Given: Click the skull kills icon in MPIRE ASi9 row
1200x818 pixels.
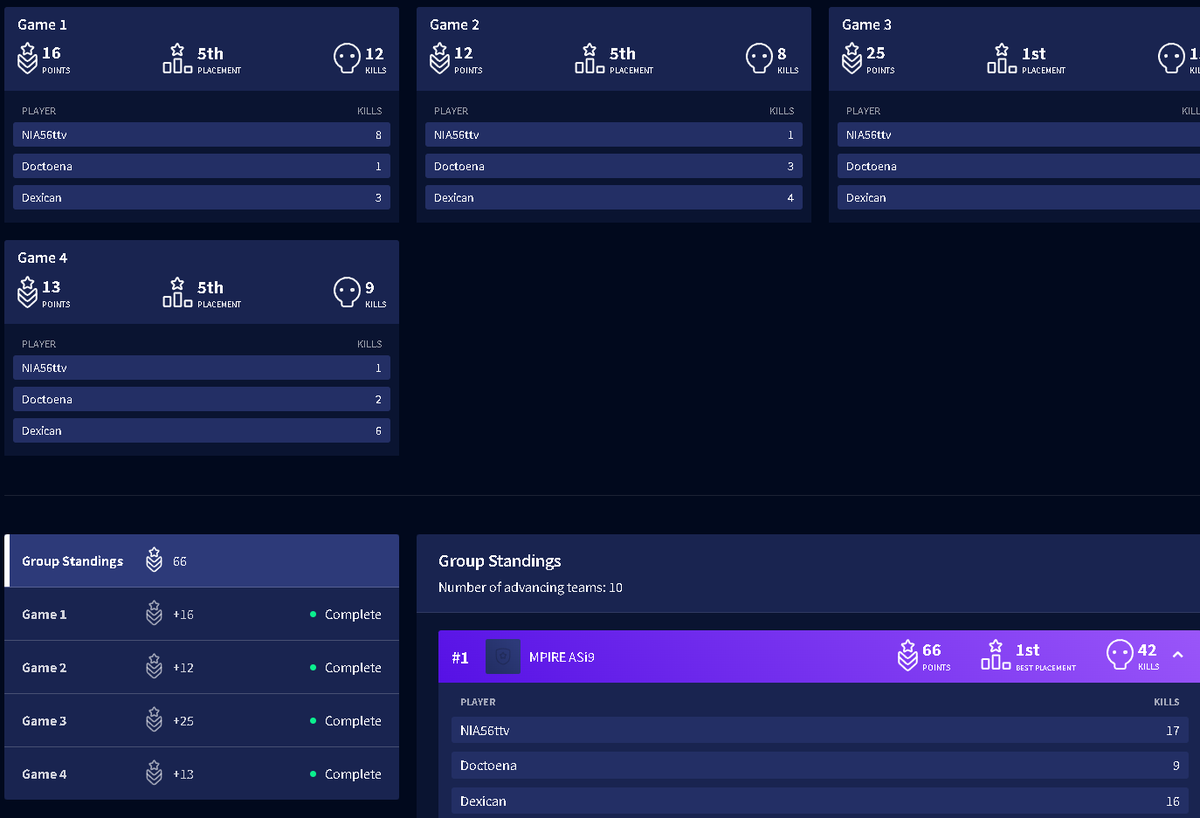Looking at the screenshot, I should 1120,656.
